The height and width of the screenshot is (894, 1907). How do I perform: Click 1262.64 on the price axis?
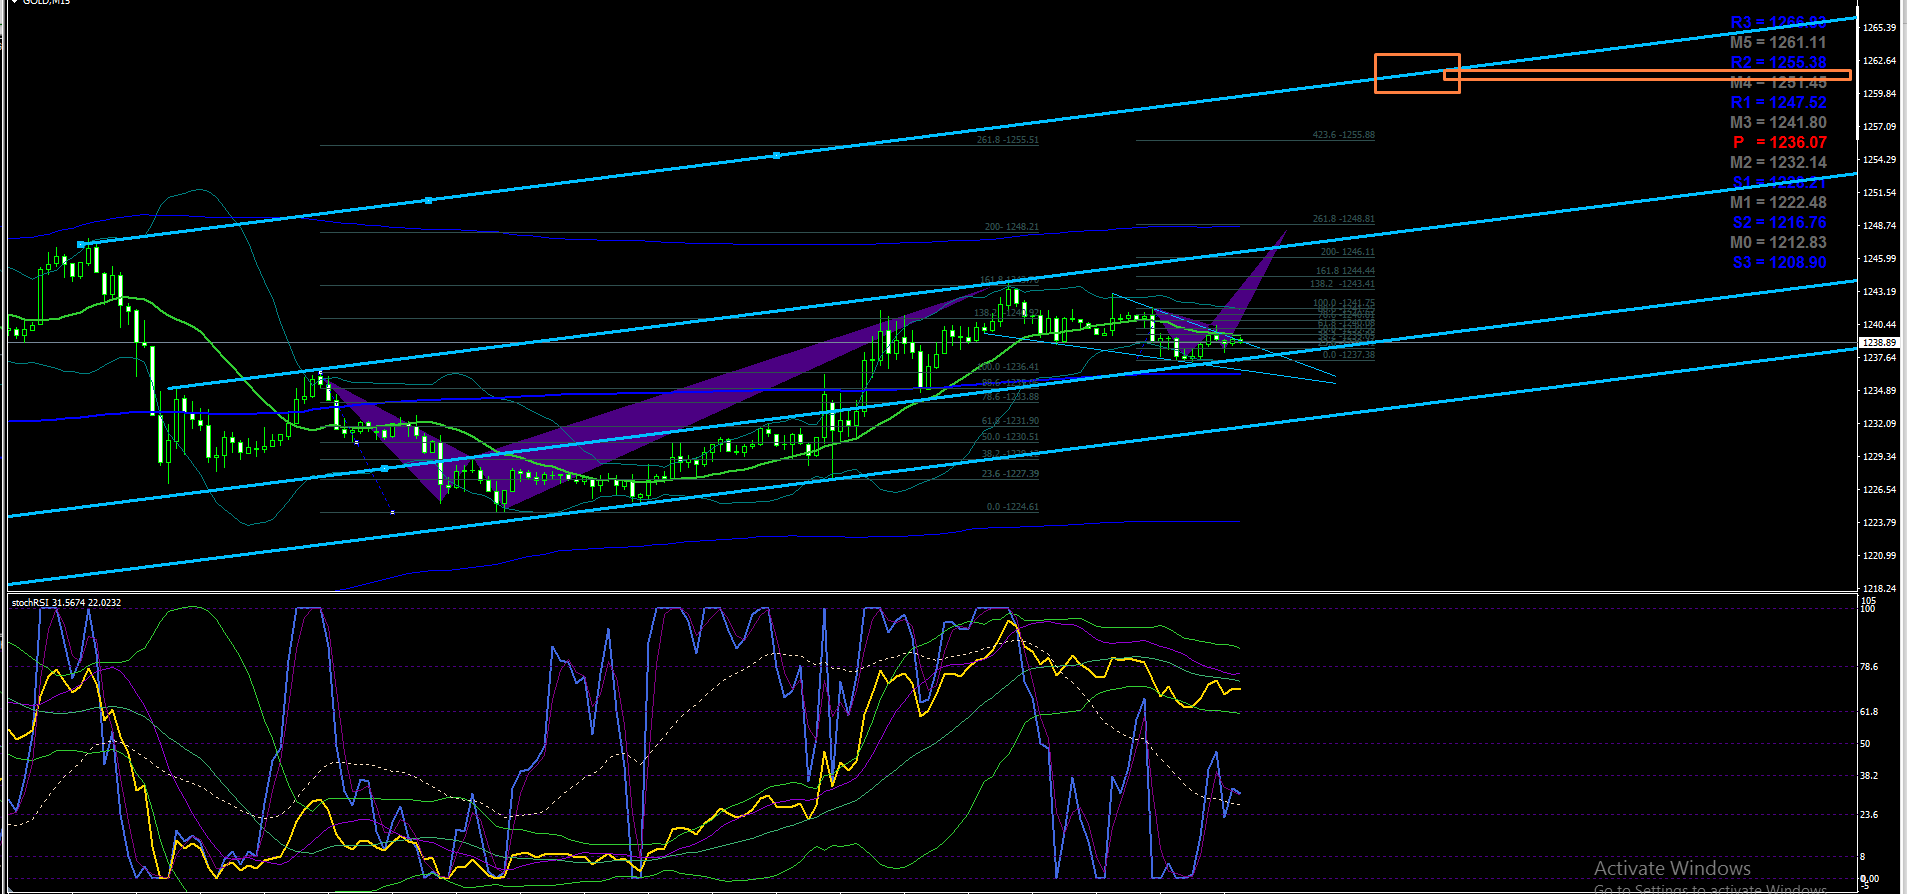coord(1880,61)
